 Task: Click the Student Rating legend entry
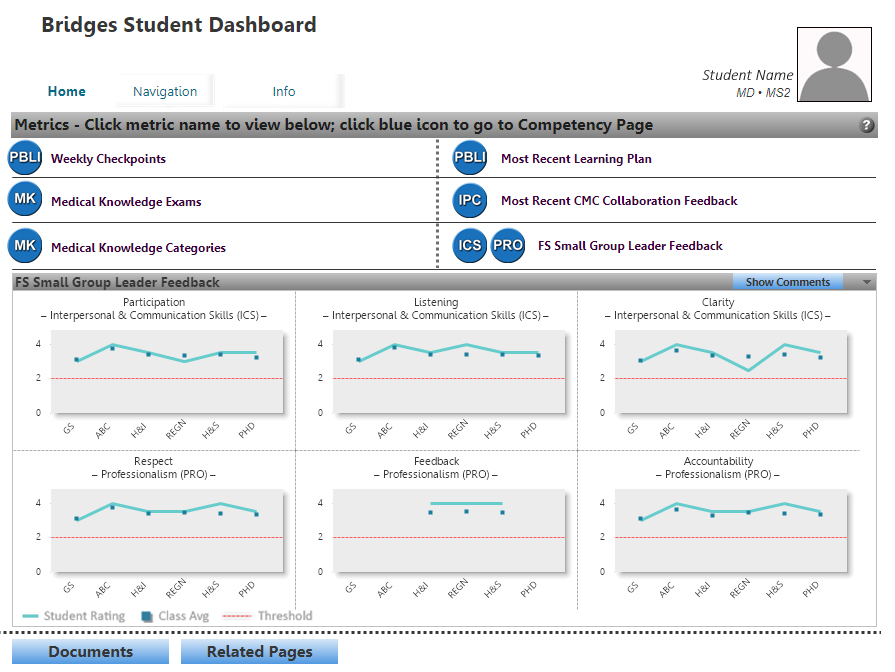click(74, 616)
